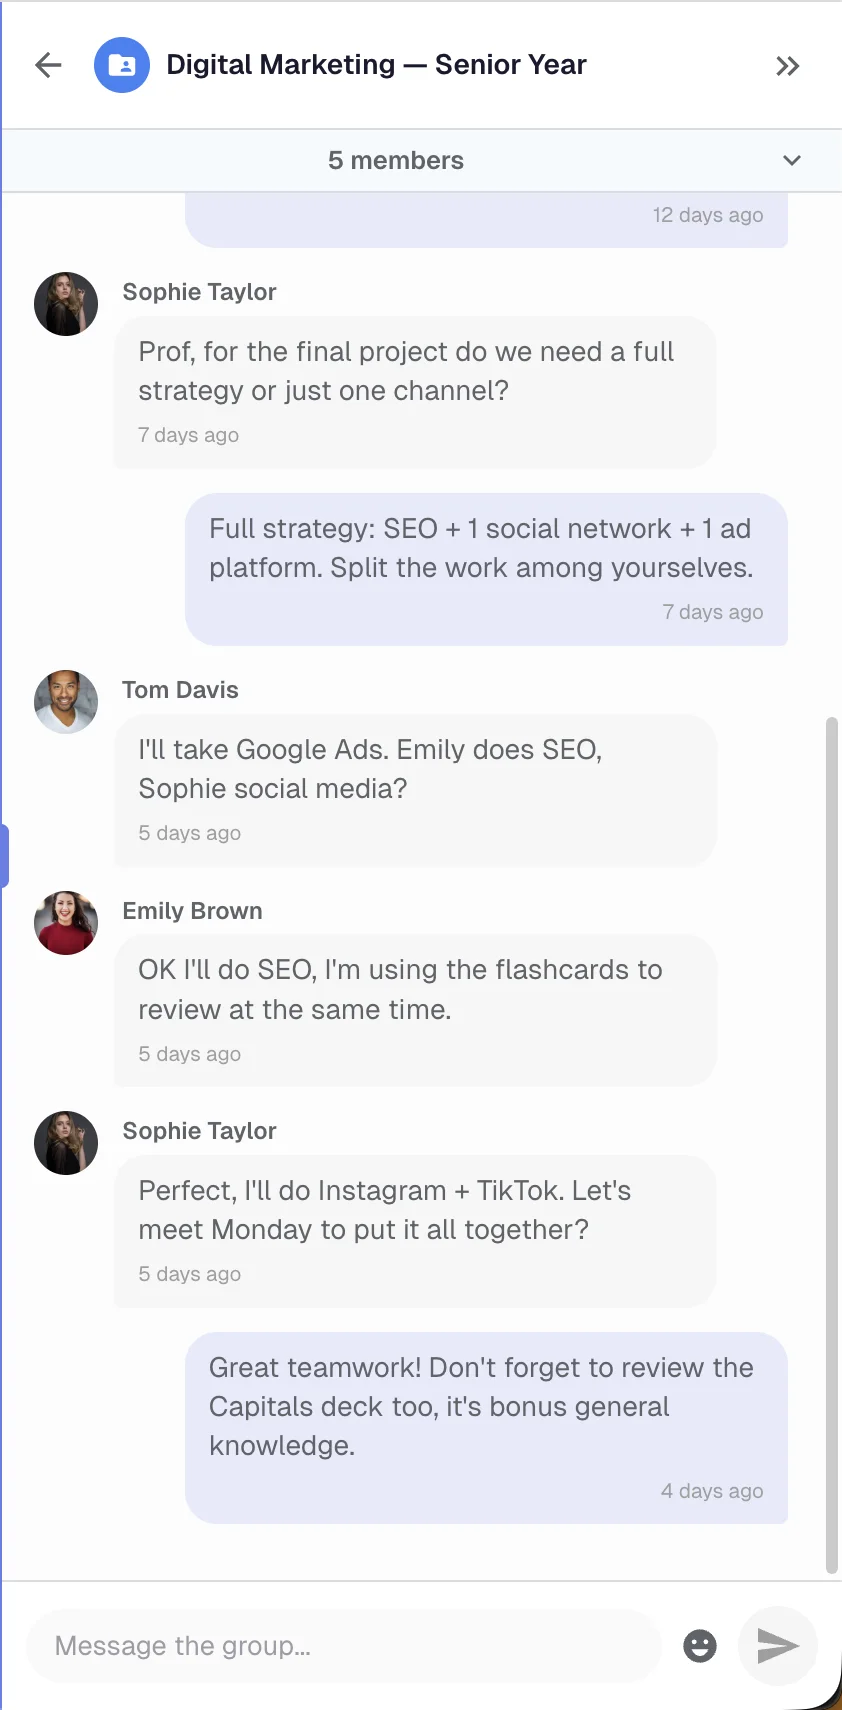Expand the 5 members list chevron

pyautogui.click(x=791, y=161)
